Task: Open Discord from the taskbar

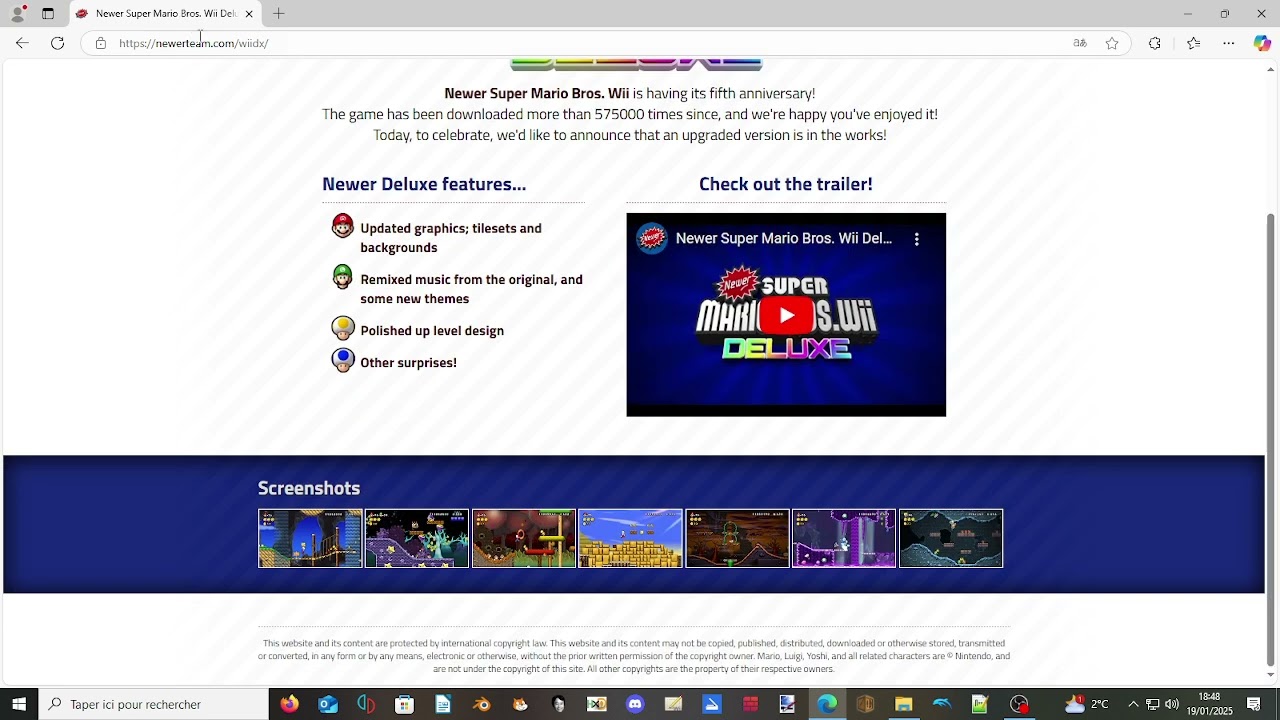Action: [x=635, y=704]
